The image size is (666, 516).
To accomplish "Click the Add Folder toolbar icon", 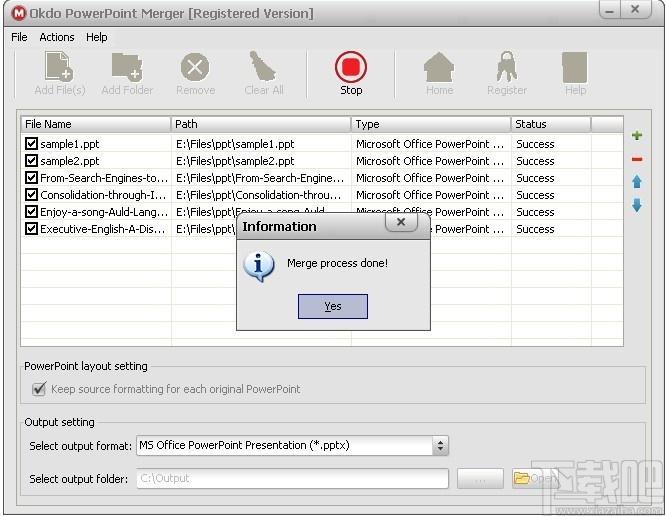I will [127, 67].
